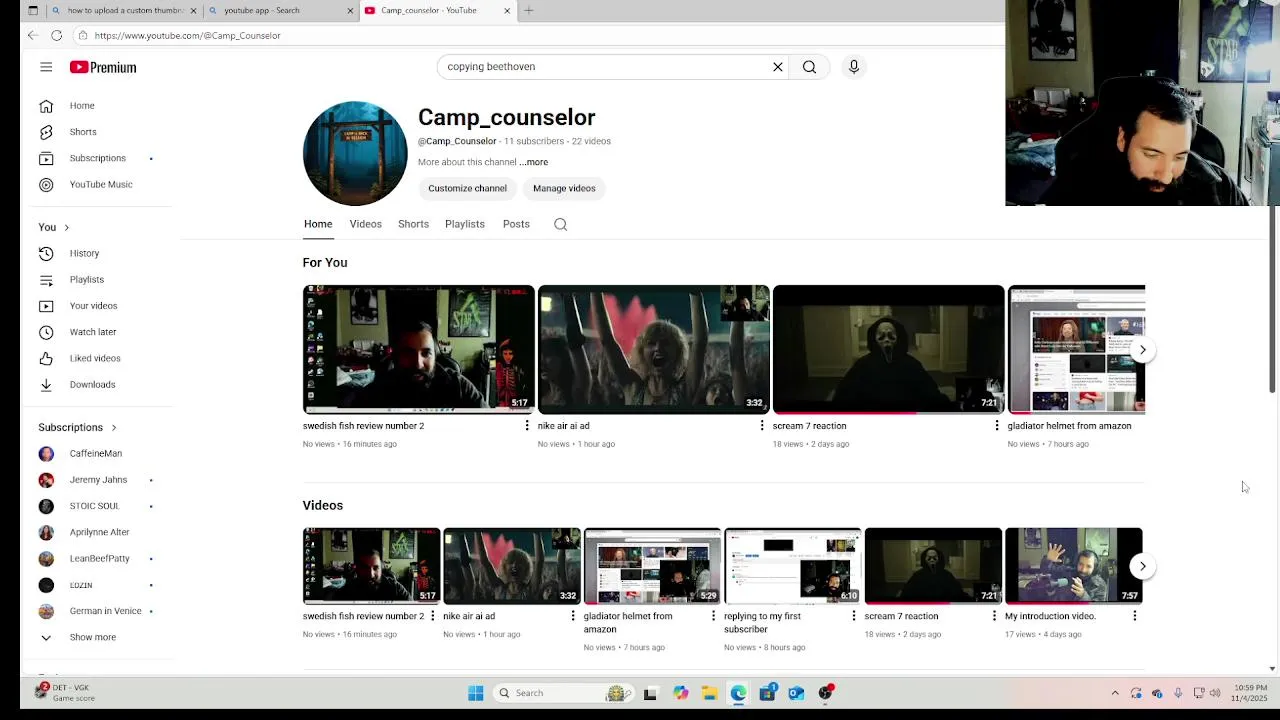This screenshot has height=720, width=1280.
Task: Switch to the youtube app - Search browser tab
Action: click(x=280, y=10)
